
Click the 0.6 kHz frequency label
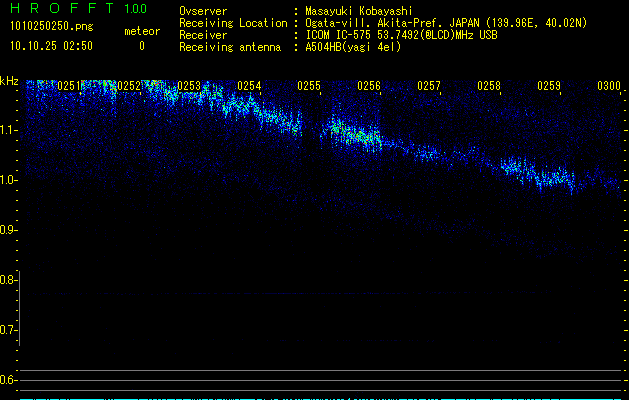[x=8, y=380]
